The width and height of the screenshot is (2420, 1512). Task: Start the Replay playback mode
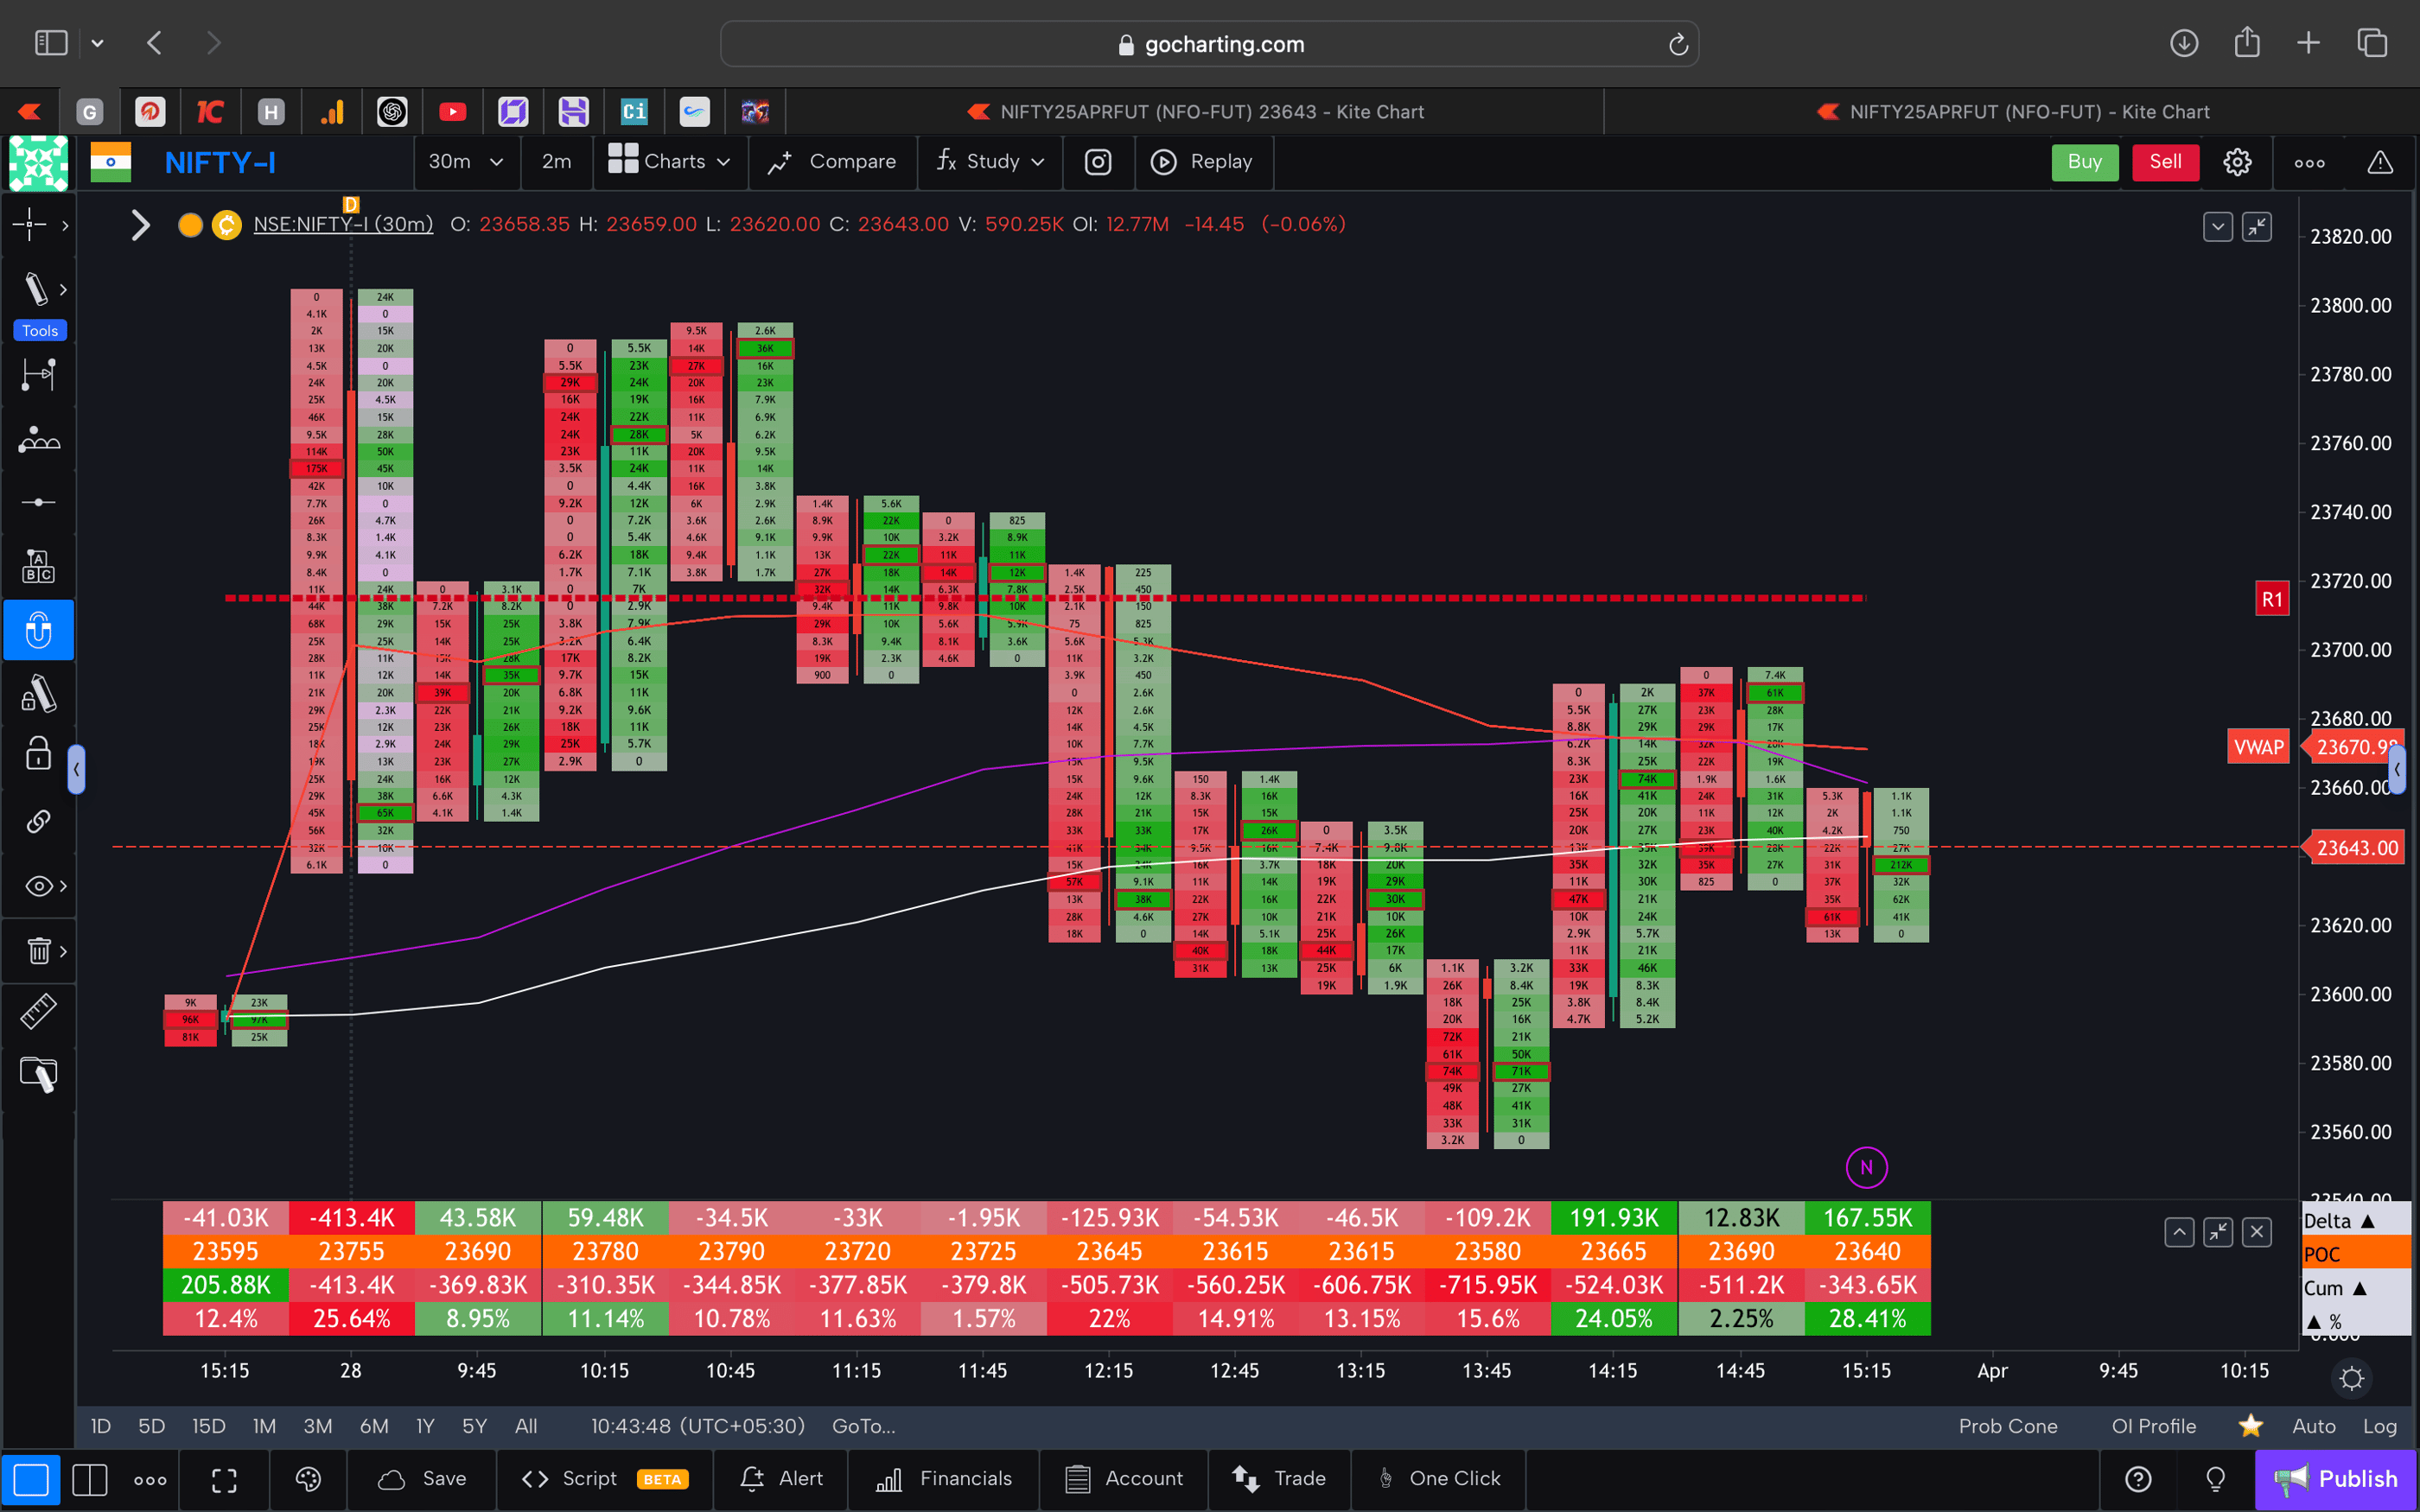pyautogui.click(x=1204, y=162)
